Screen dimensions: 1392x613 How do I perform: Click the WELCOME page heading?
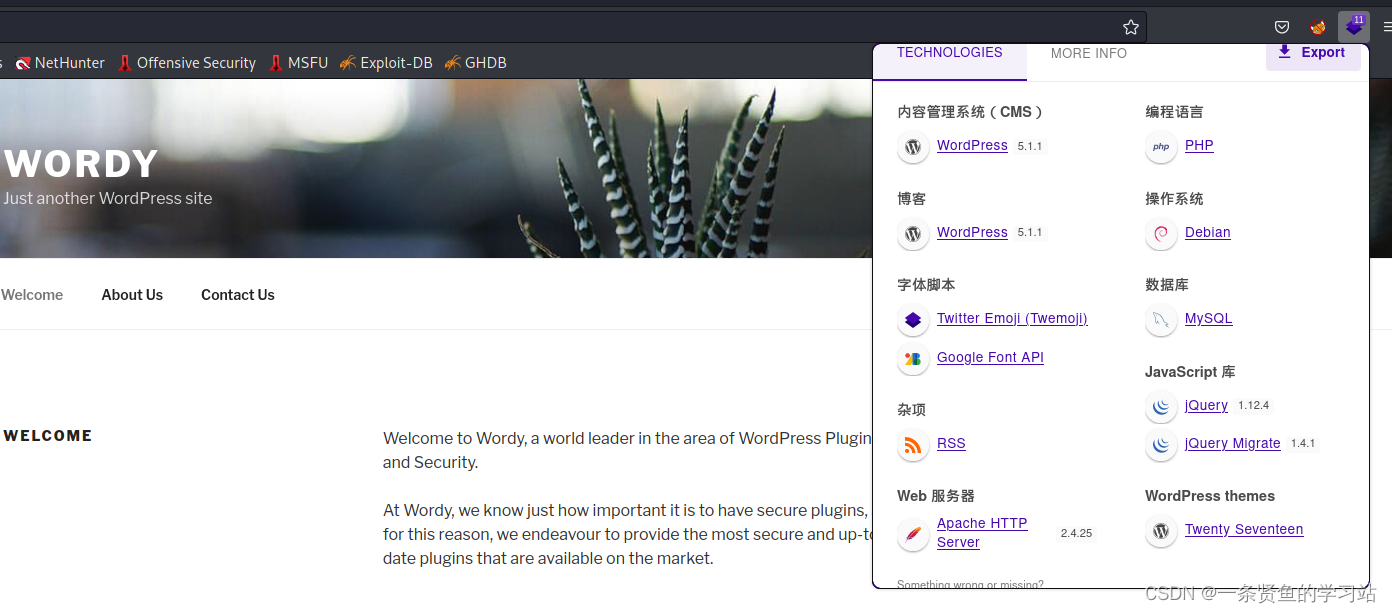pos(48,436)
